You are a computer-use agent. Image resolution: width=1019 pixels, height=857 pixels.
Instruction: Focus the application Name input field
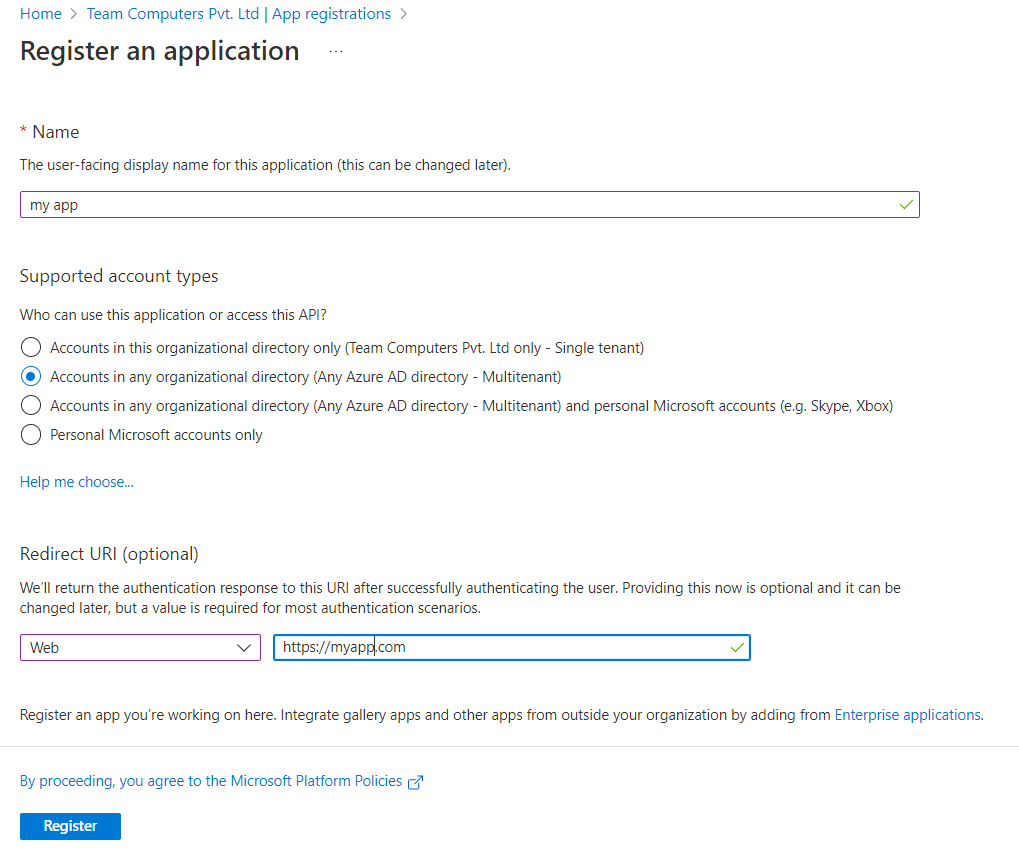click(x=470, y=205)
